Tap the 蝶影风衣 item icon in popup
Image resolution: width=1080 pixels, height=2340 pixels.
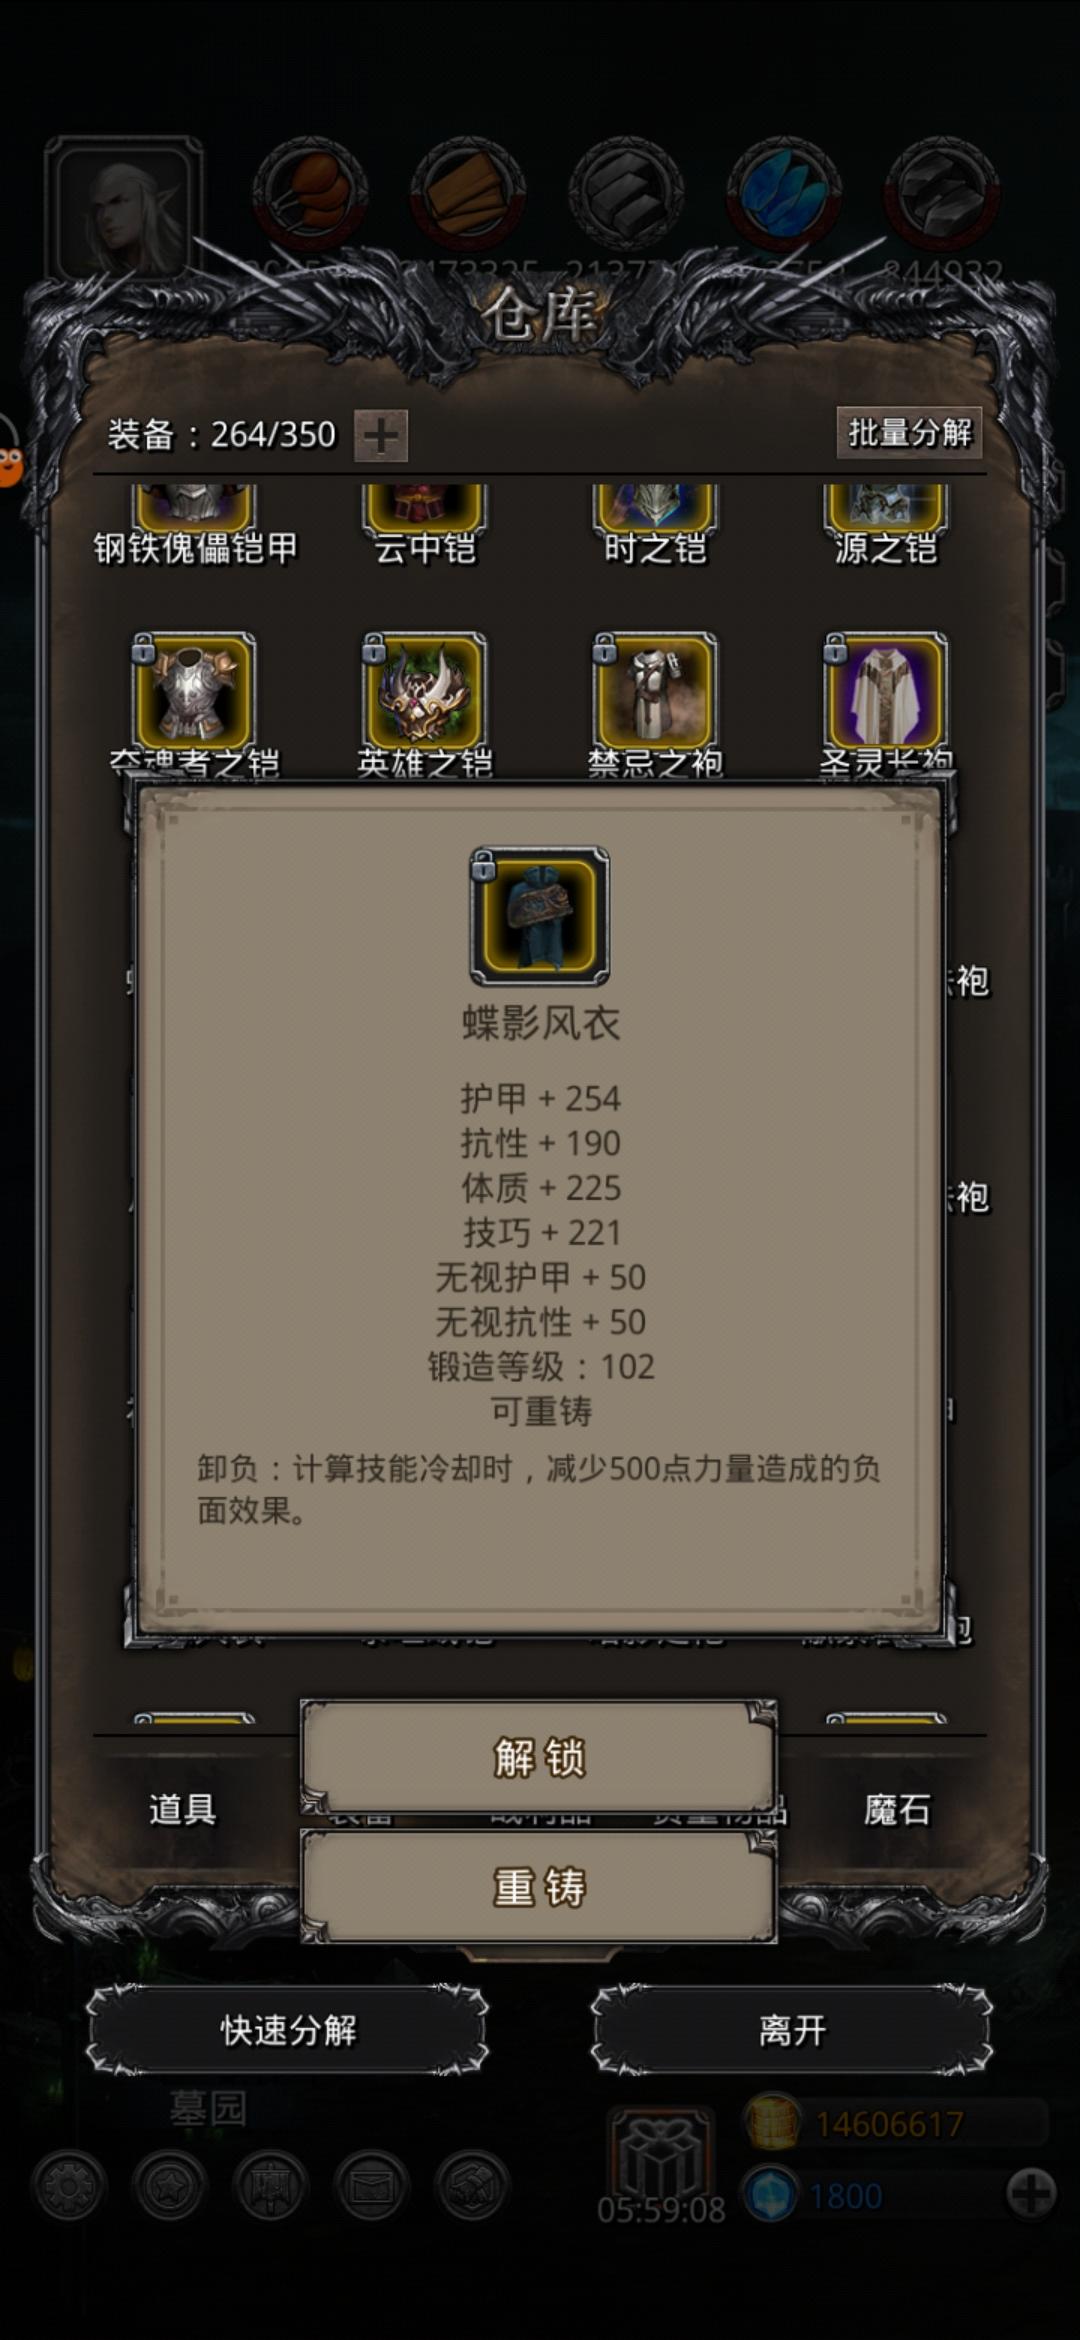pyautogui.click(x=540, y=916)
